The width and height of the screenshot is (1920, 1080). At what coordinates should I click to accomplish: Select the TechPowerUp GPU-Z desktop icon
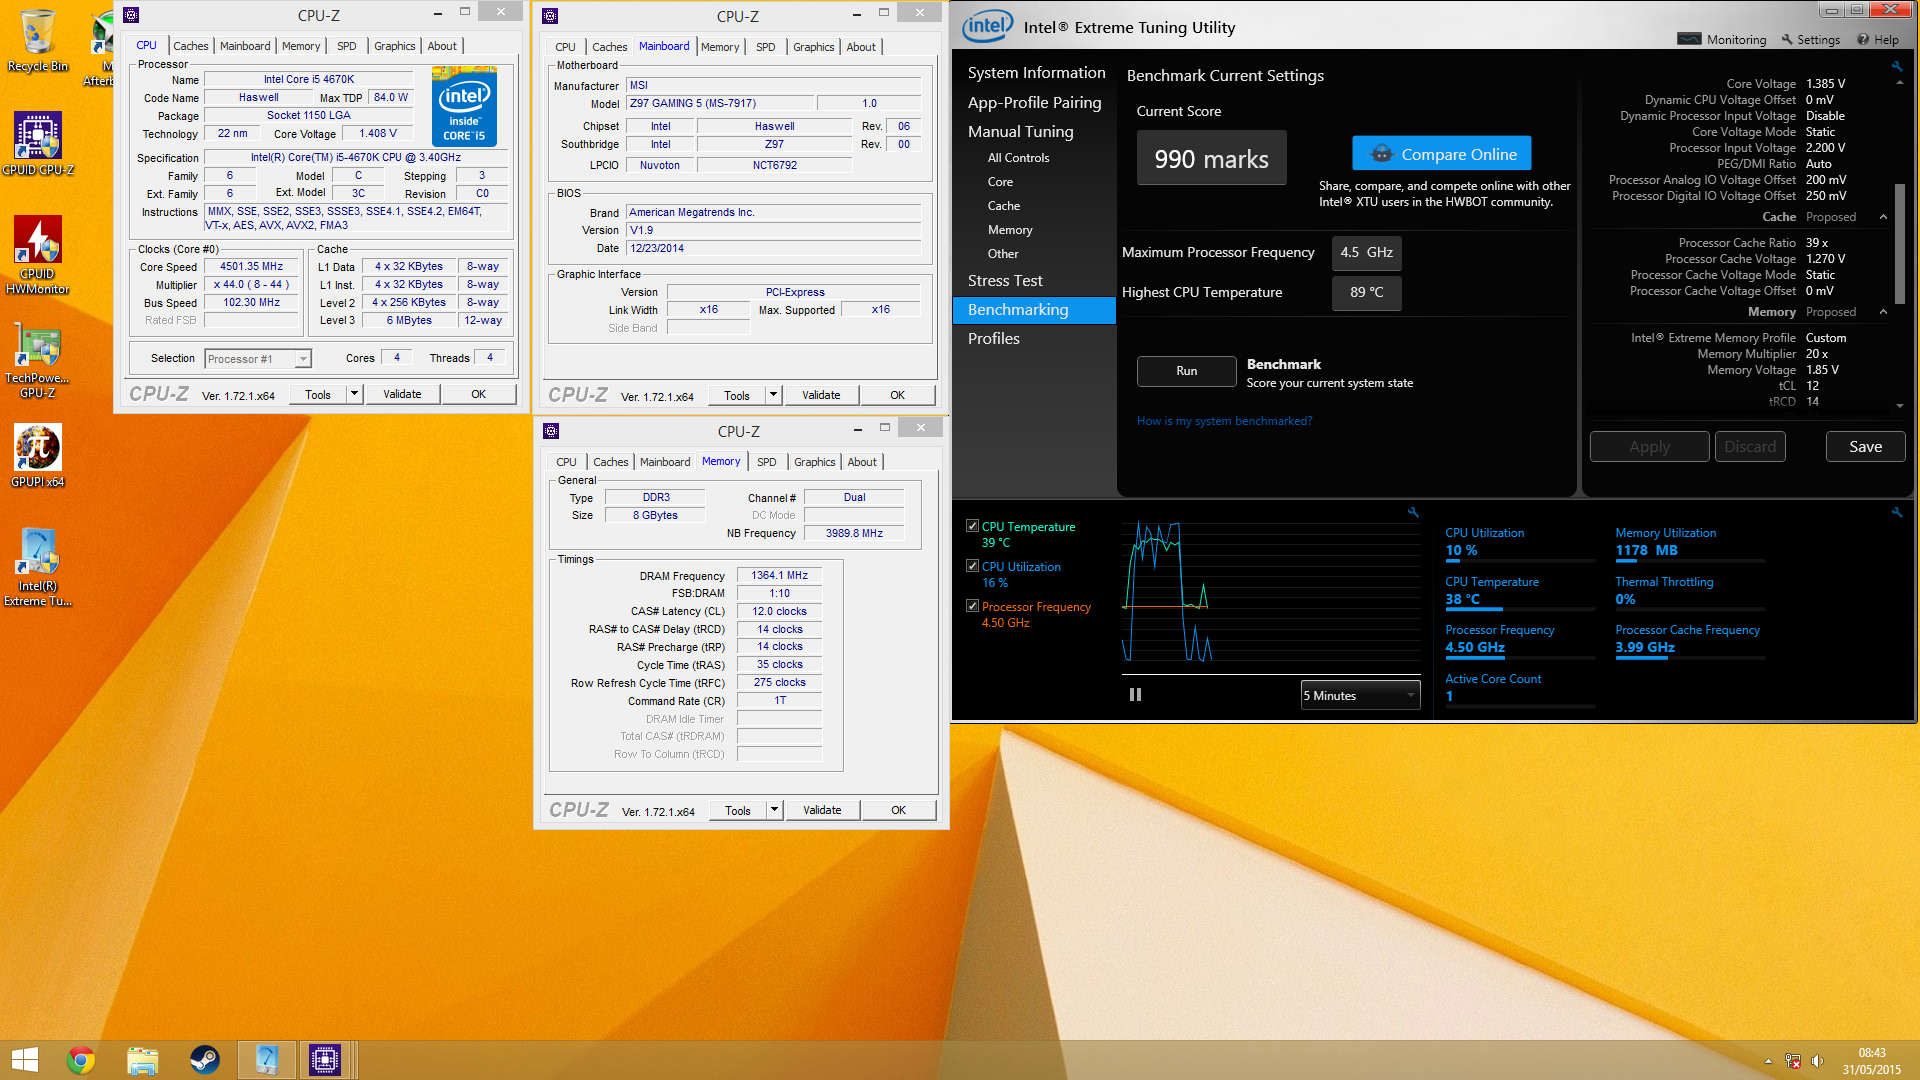[38, 361]
